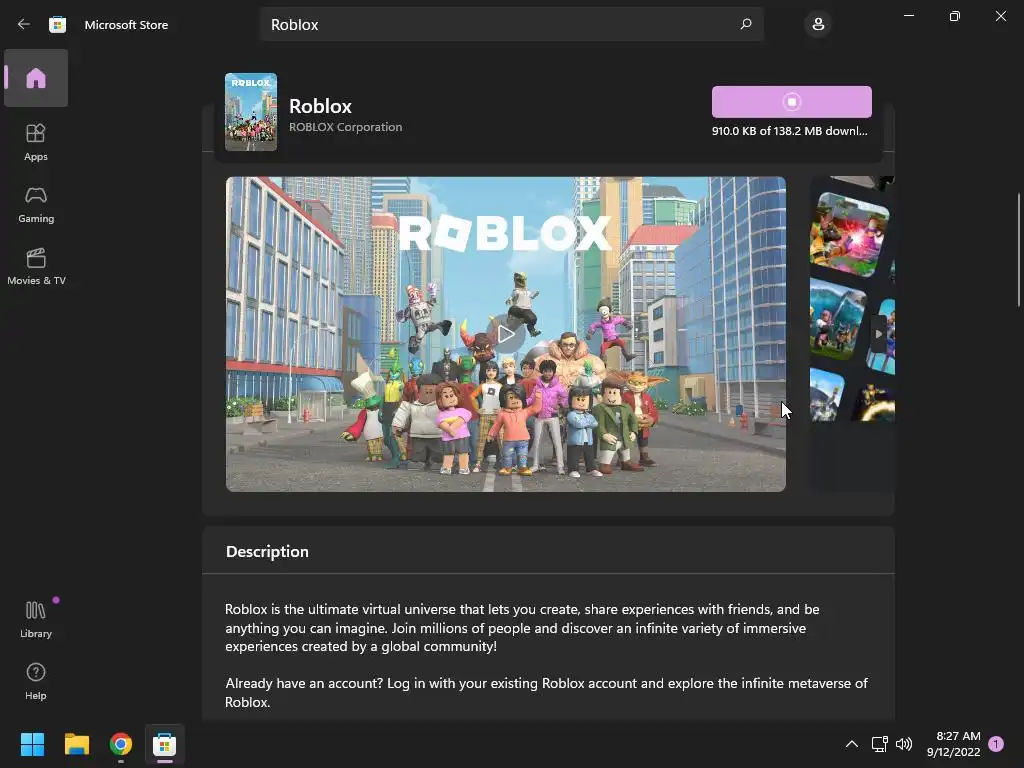The height and width of the screenshot is (768, 1024).
Task: Minimize the Microsoft Store window
Action: (x=909, y=16)
